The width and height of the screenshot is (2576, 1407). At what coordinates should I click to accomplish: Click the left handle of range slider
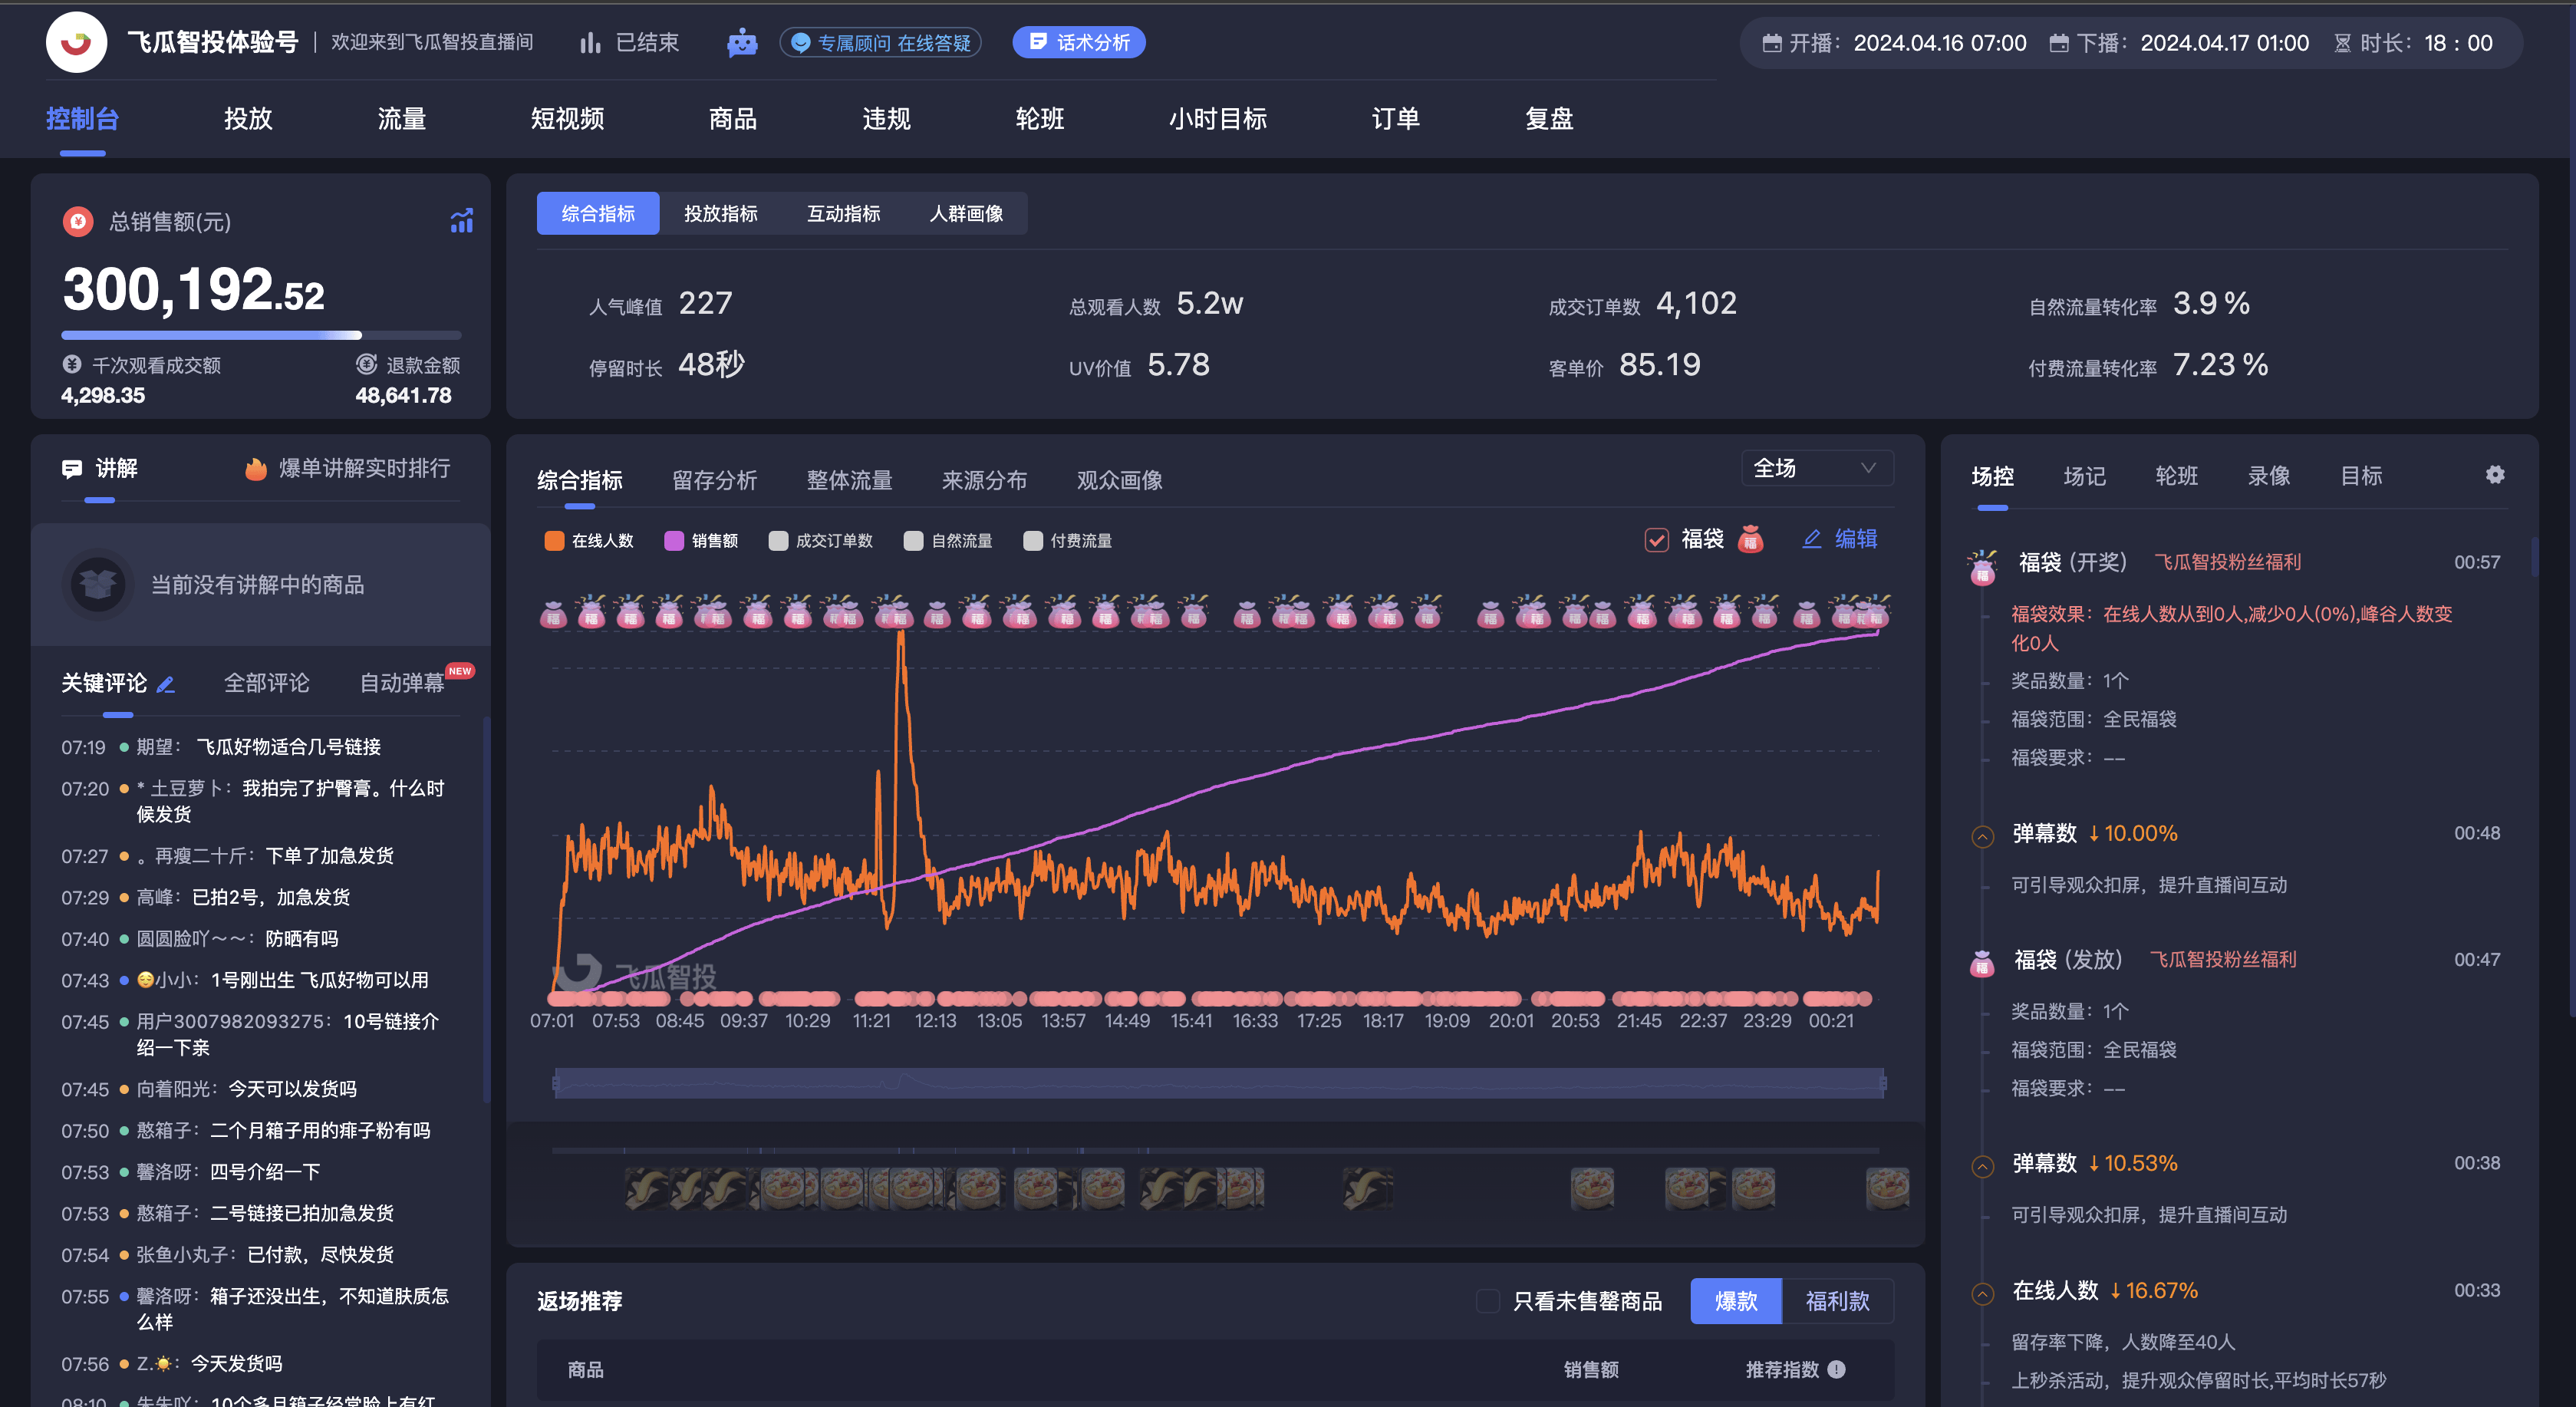click(555, 1083)
